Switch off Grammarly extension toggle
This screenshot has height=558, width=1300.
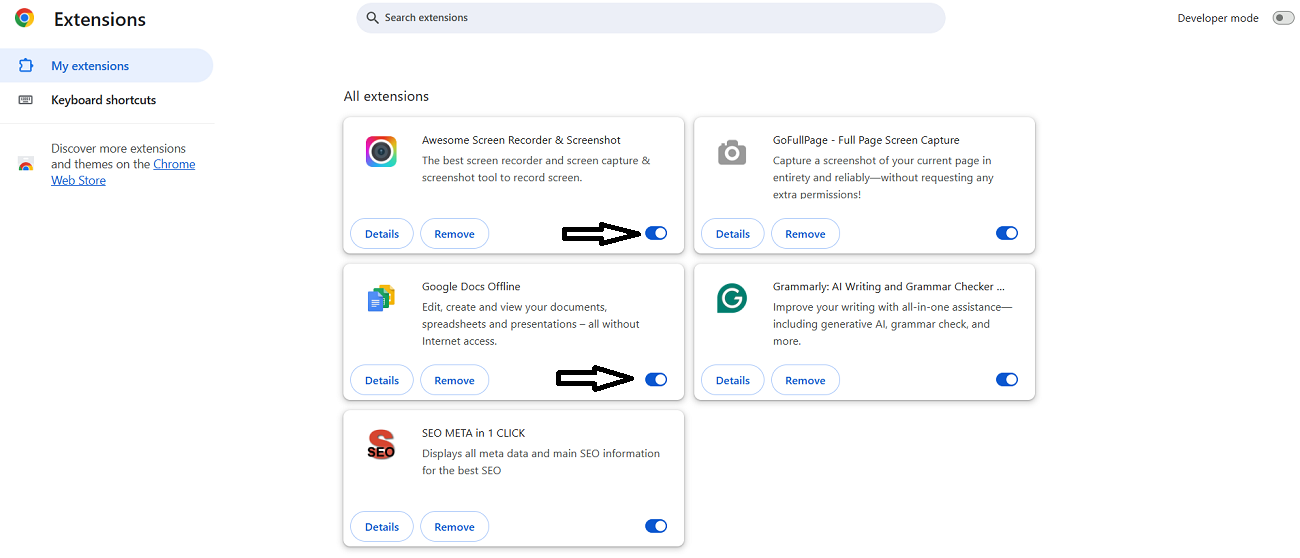(1007, 380)
